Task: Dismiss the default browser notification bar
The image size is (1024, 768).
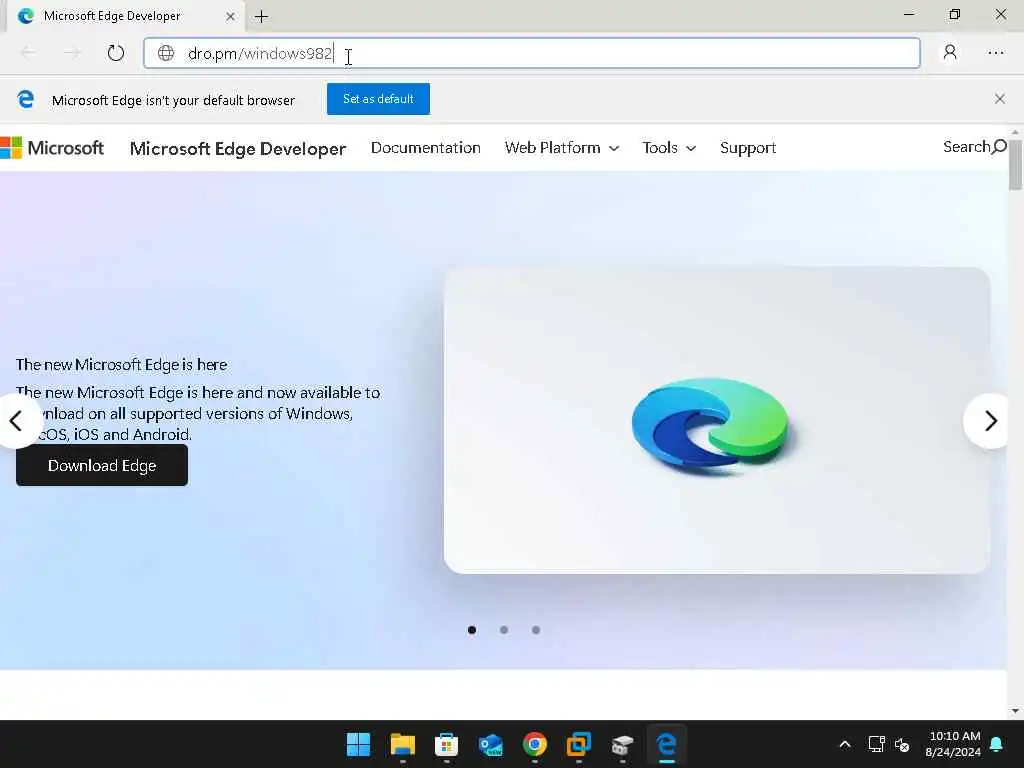Action: click(x=1000, y=99)
